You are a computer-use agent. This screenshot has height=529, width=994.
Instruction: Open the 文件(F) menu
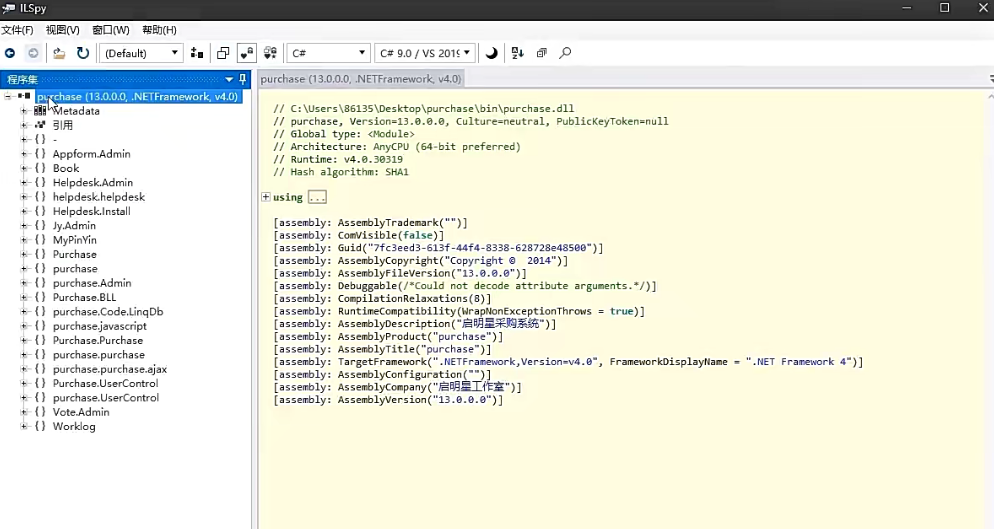tap(17, 30)
